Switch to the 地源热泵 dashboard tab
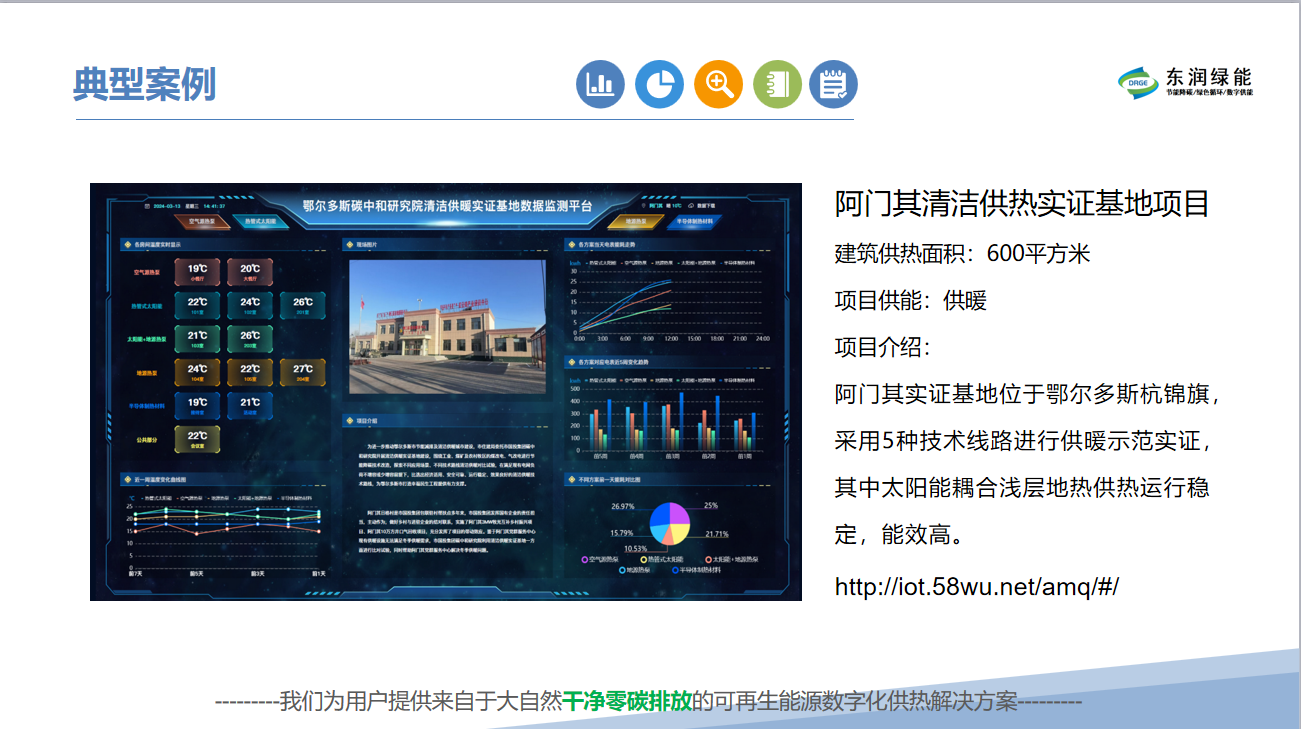Viewport: 1301px width, 729px height. pyautogui.click(x=636, y=221)
